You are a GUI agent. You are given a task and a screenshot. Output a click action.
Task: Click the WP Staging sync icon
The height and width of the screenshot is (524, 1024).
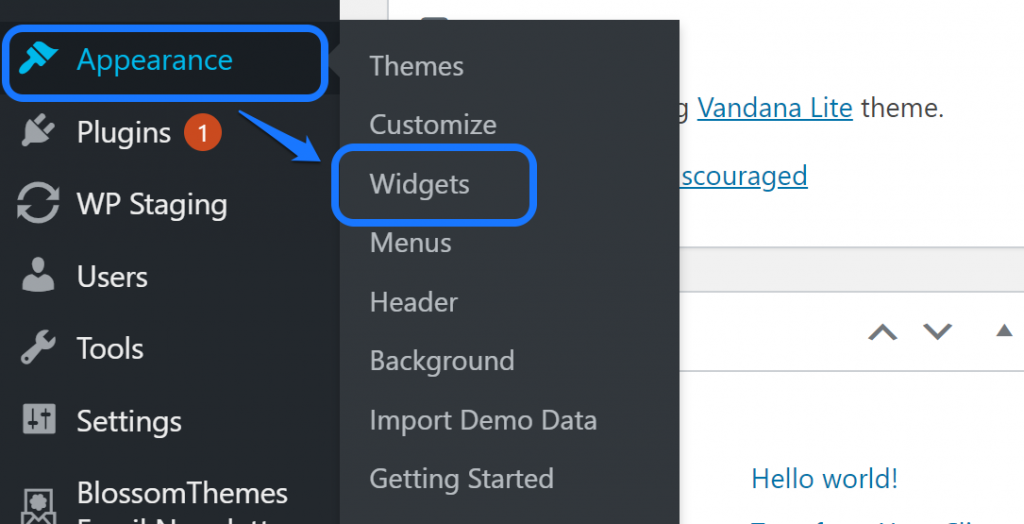click(38, 205)
